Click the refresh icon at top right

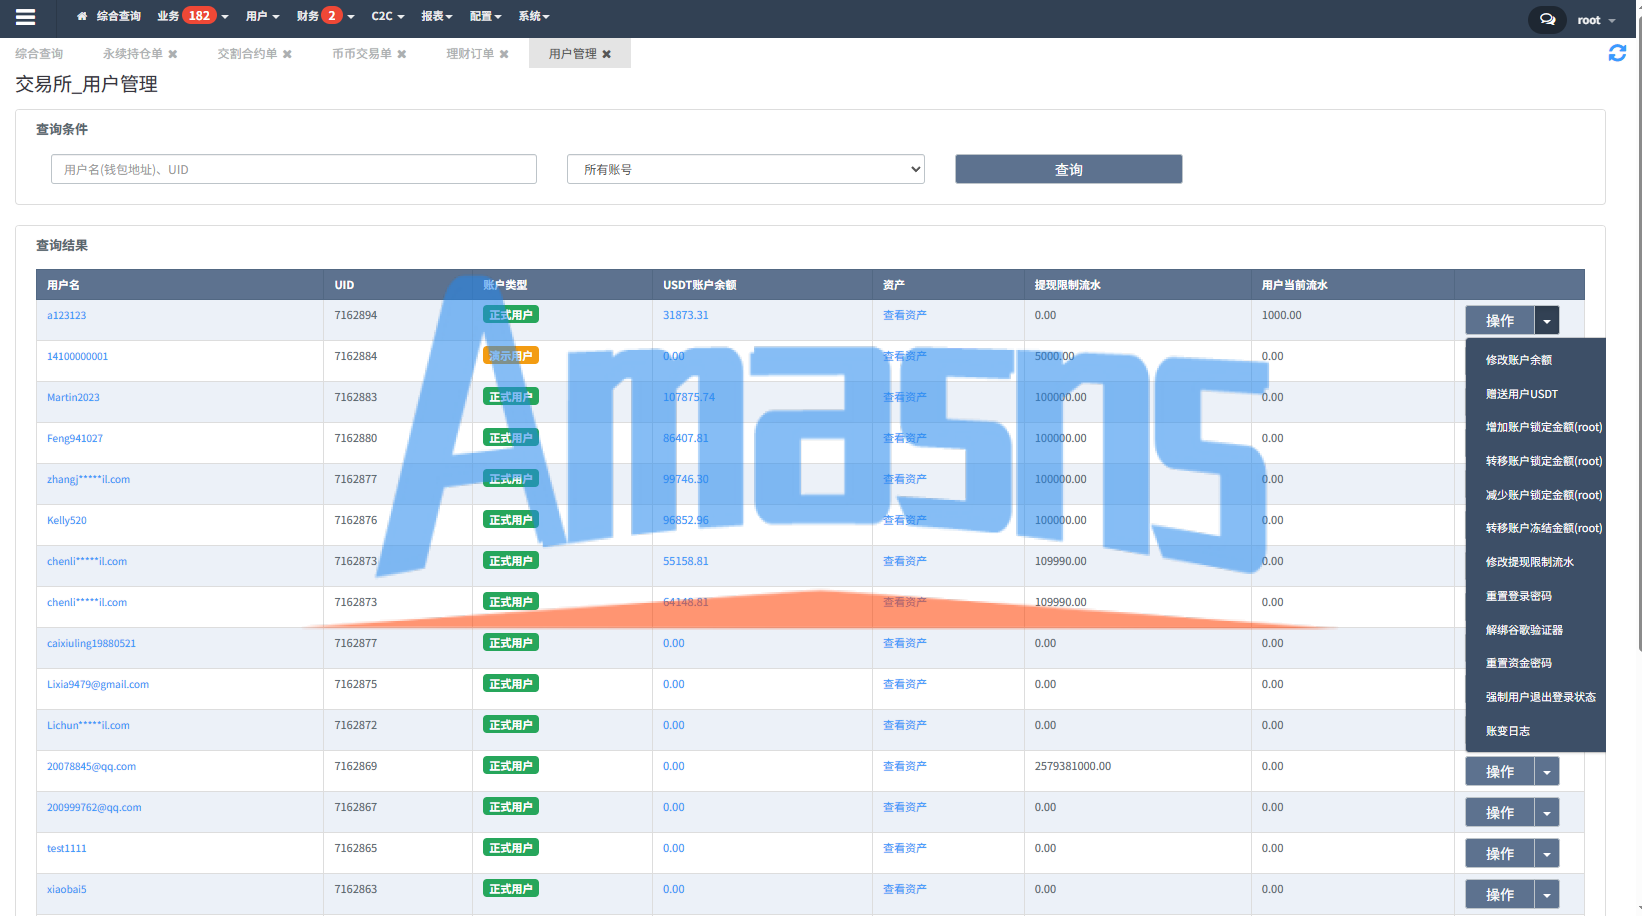point(1617,53)
